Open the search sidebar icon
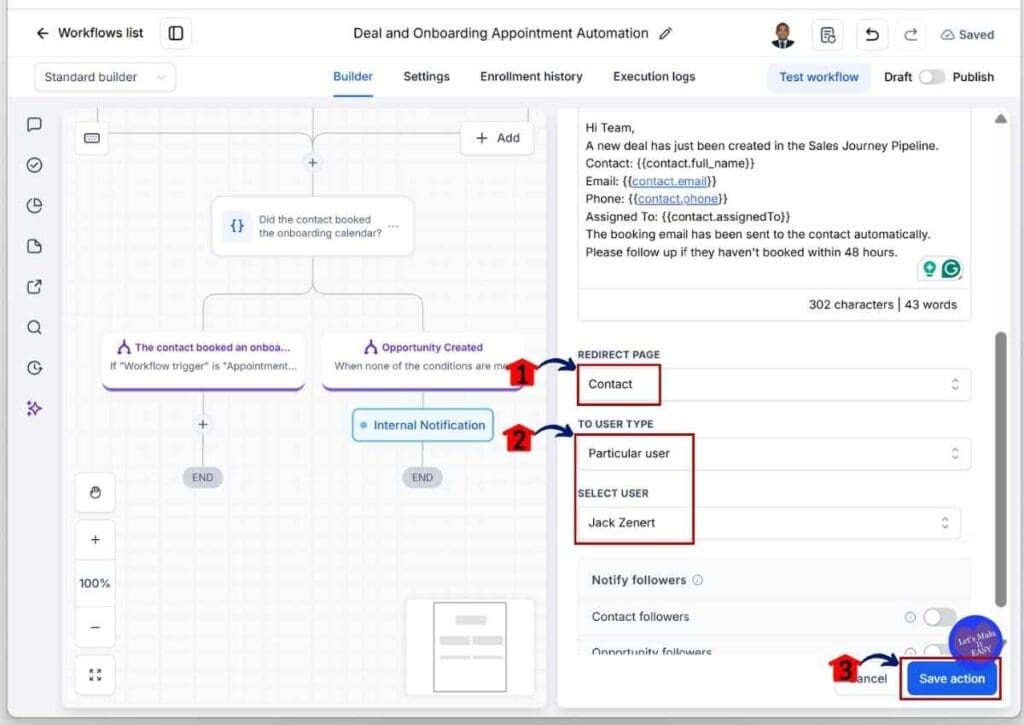 click(x=35, y=327)
